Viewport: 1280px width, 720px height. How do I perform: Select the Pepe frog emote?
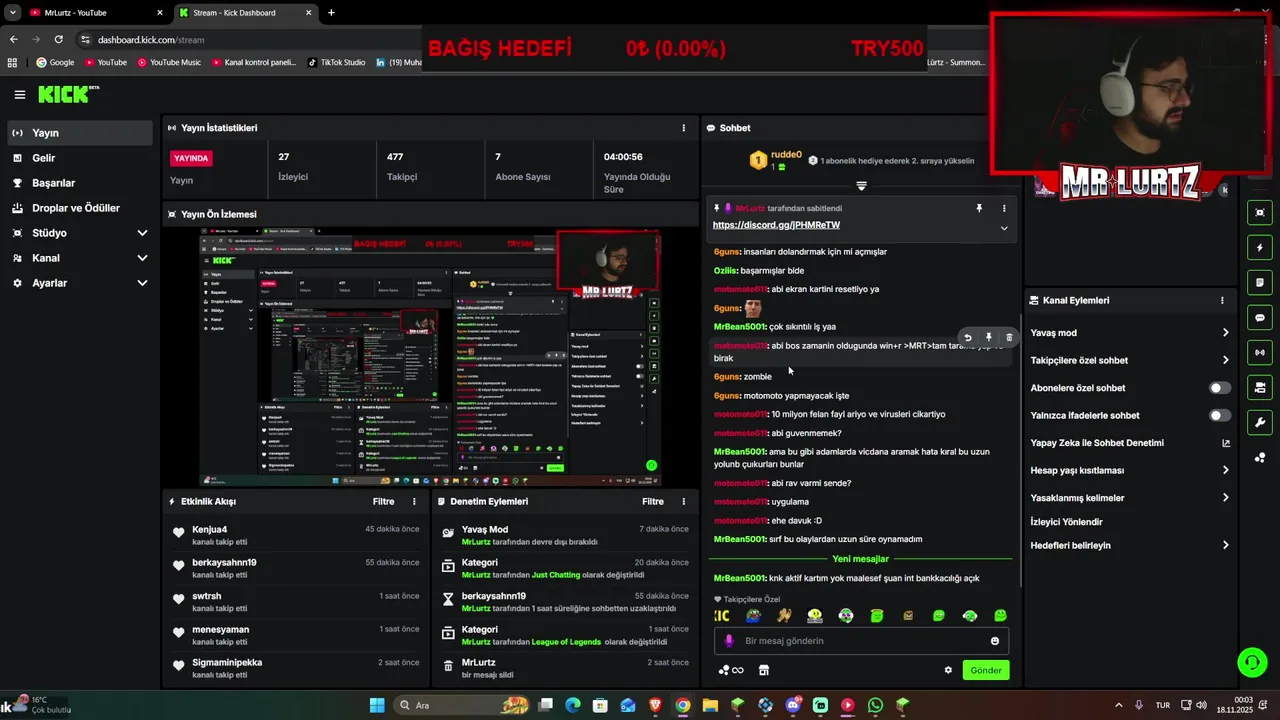753,616
